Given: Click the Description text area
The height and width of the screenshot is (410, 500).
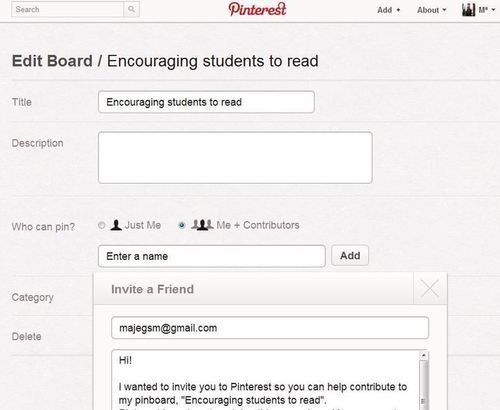Looking at the screenshot, I should 235,157.
